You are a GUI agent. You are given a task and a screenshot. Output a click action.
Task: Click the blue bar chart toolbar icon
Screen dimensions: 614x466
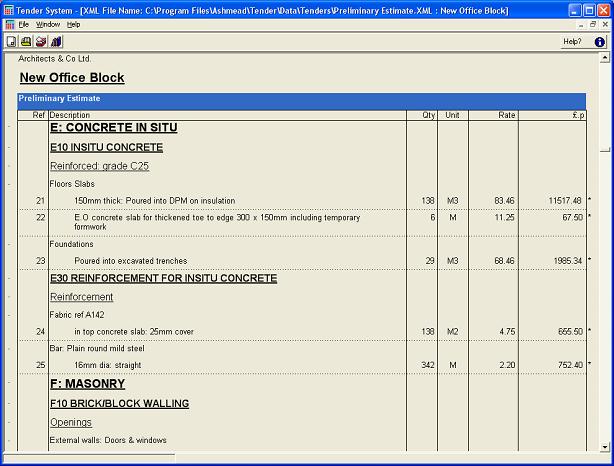click(x=56, y=41)
